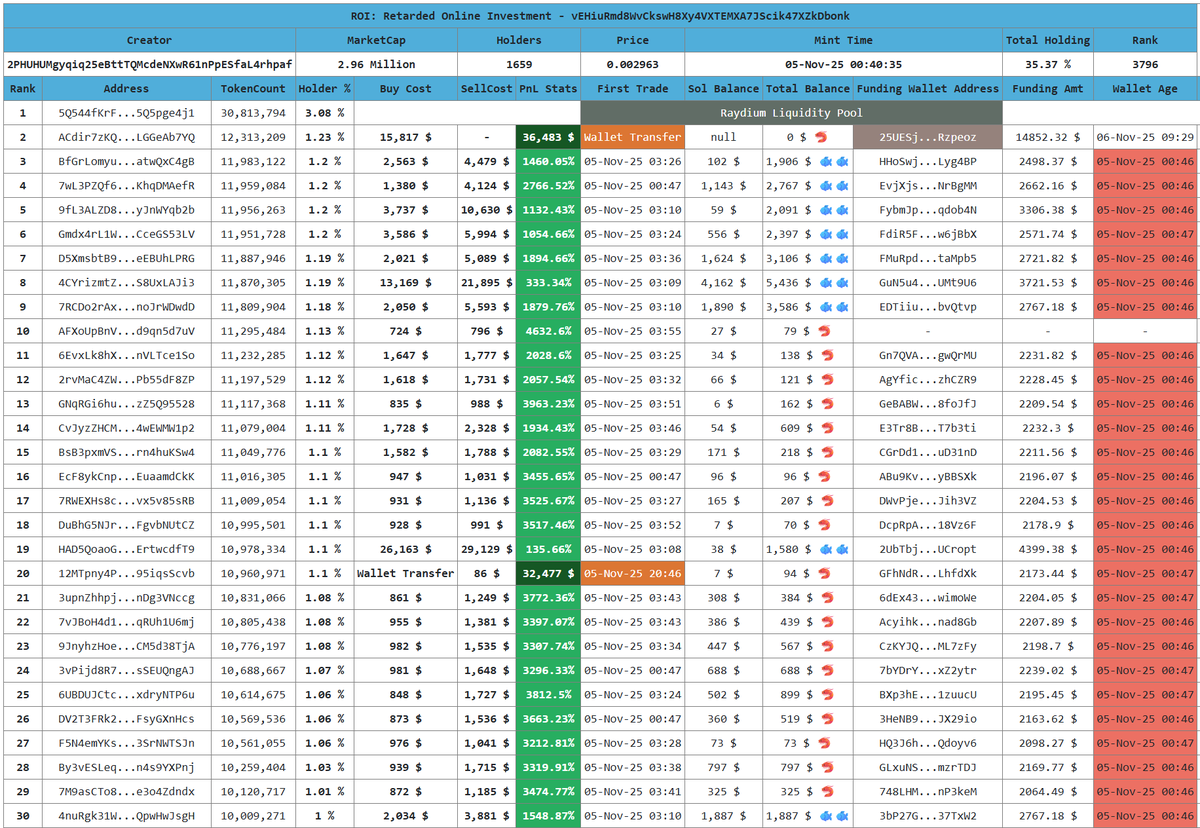The height and width of the screenshot is (828, 1200).
Task: Click the token count 30,813,794
Action: pyautogui.click(x=253, y=113)
